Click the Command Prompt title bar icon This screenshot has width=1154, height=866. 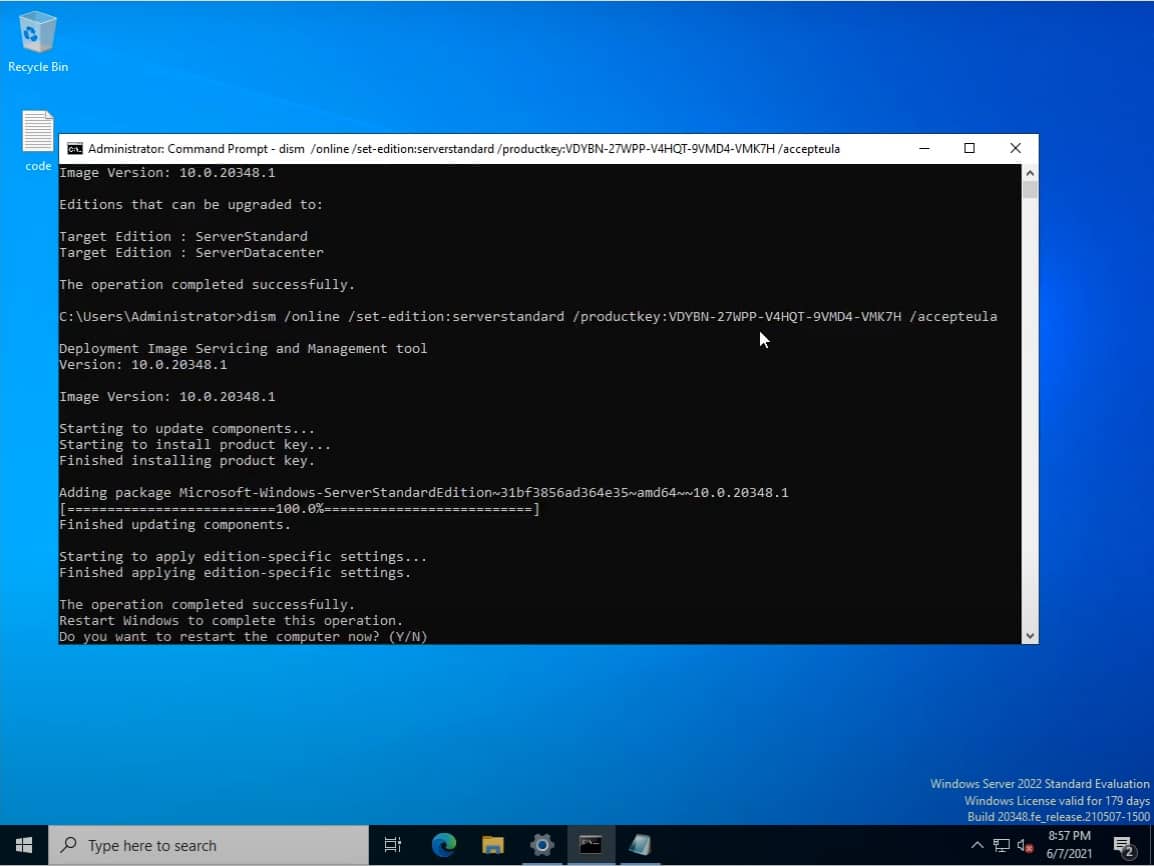tap(76, 148)
